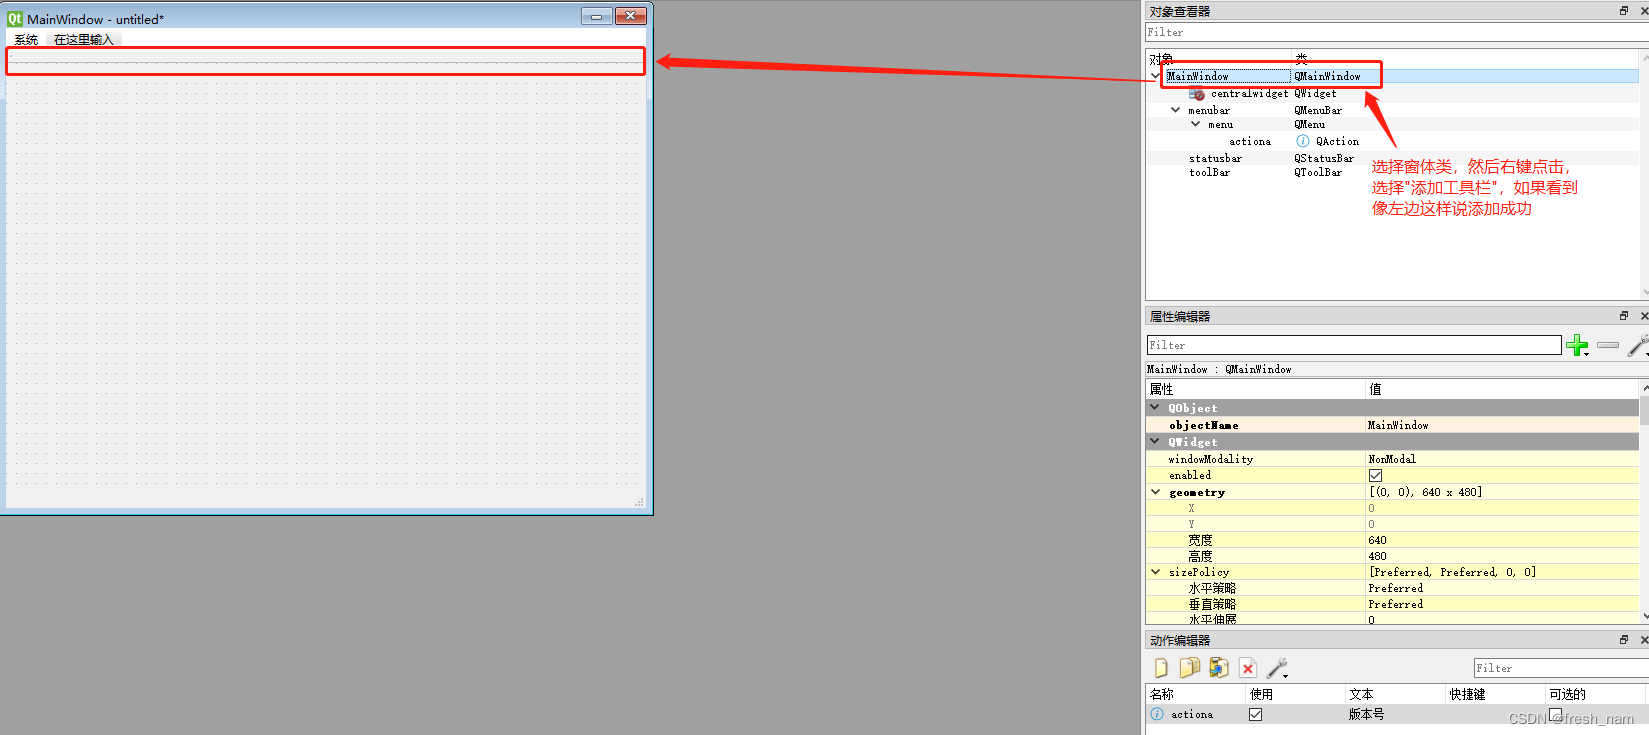Viewport: 1649px width, 735px height.
Task: Click the 对象 column header
Action: click(x=1219, y=59)
